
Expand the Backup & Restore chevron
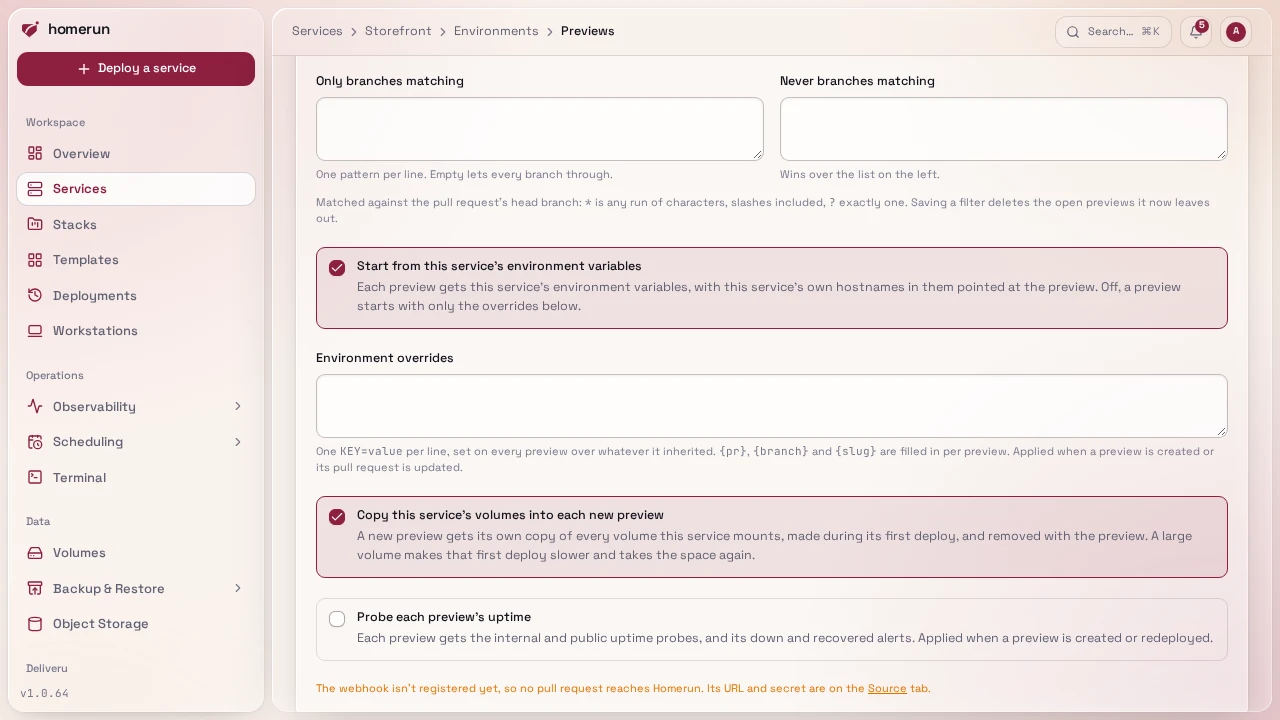tap(238, 588)
